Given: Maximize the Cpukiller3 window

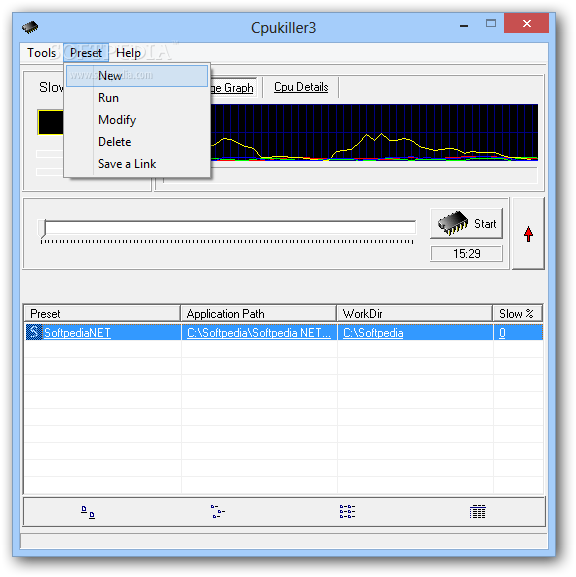Looking at the screenshot, I should tap(490, 24).
